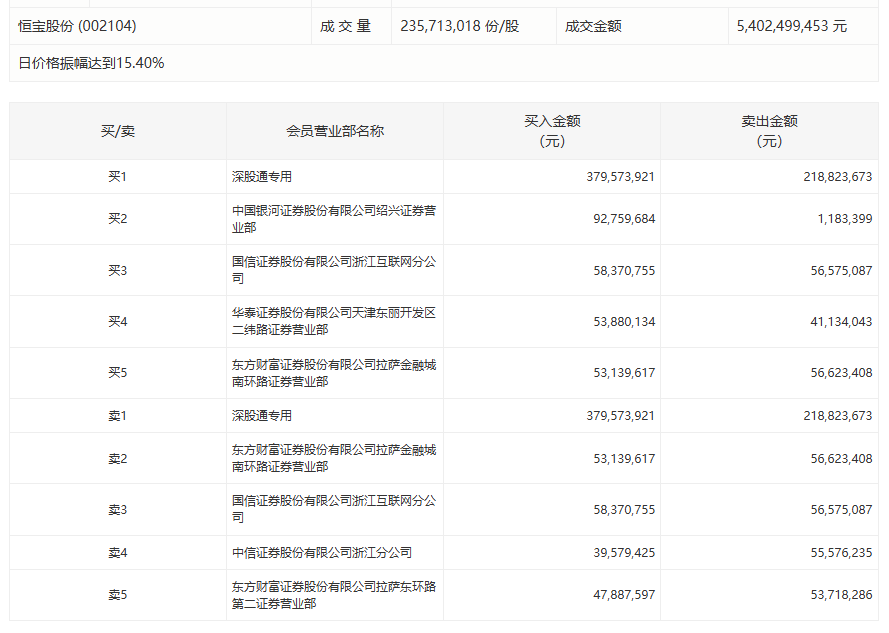Select 东方财富证券拉萨金融城南环路证券营业部

point(336,372)
